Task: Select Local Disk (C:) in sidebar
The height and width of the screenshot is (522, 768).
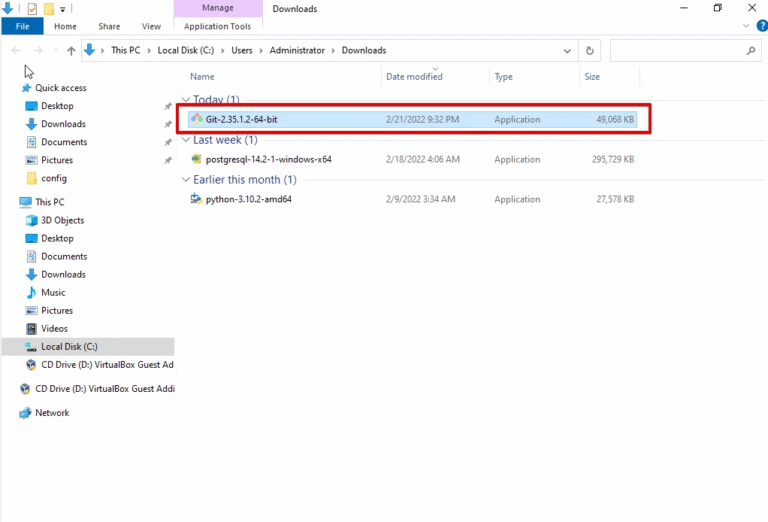Action: pos(88,347)
